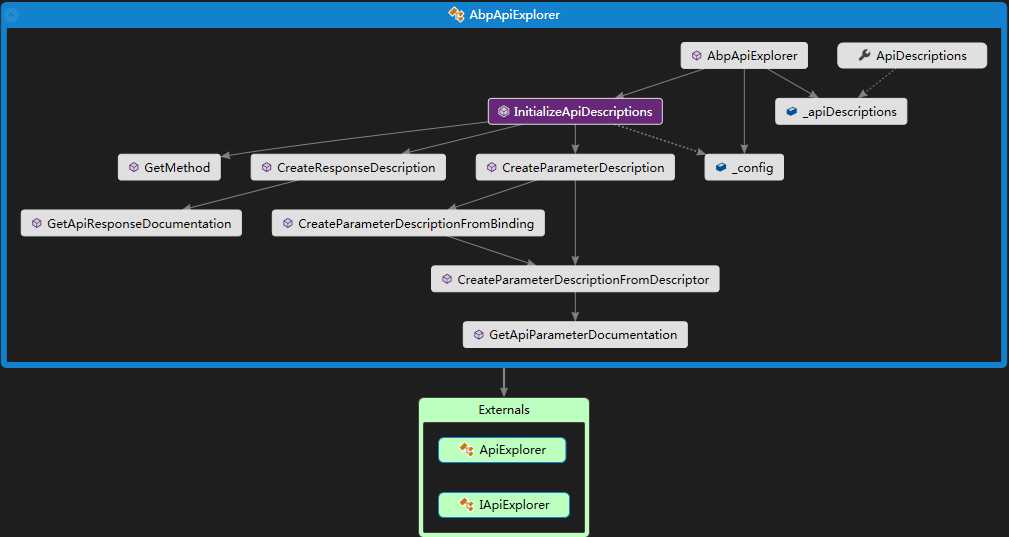
Task: Click the method icon on GetApiResponseDocumentation
Action: [x=37, y=223]
